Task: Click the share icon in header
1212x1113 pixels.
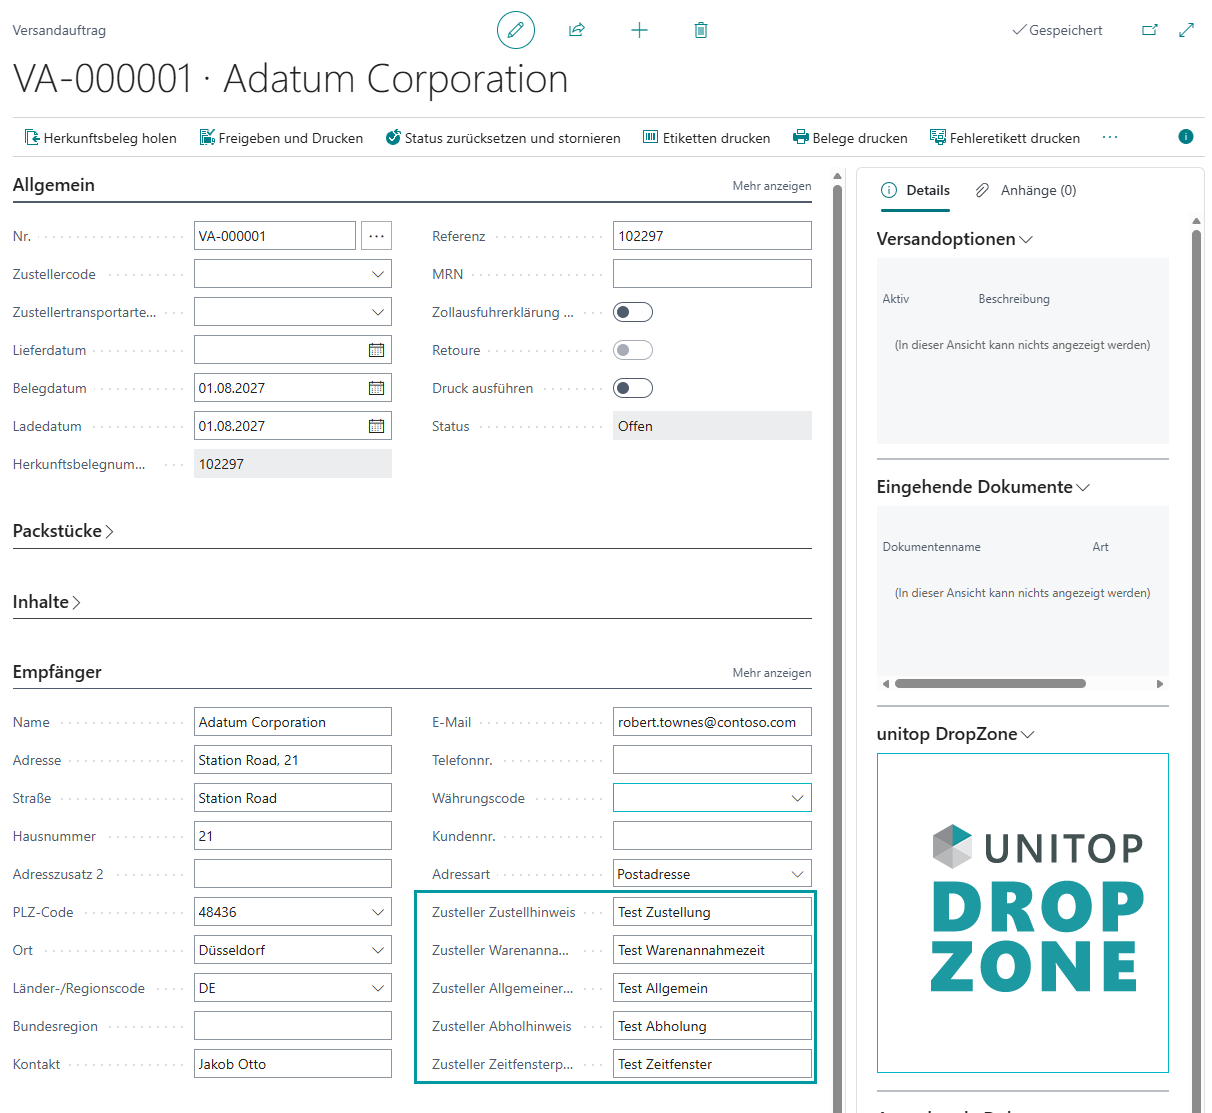Action: coord(577,30)
